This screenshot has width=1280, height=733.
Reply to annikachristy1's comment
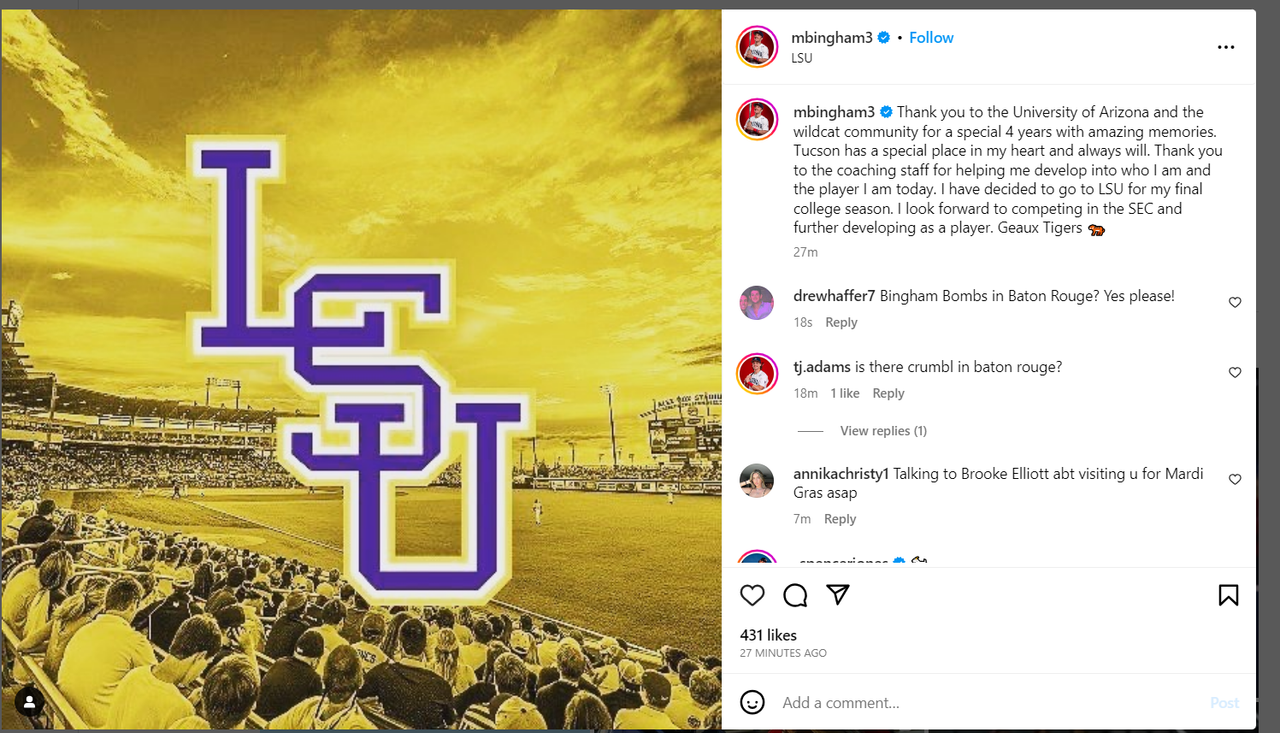[840, 519]
